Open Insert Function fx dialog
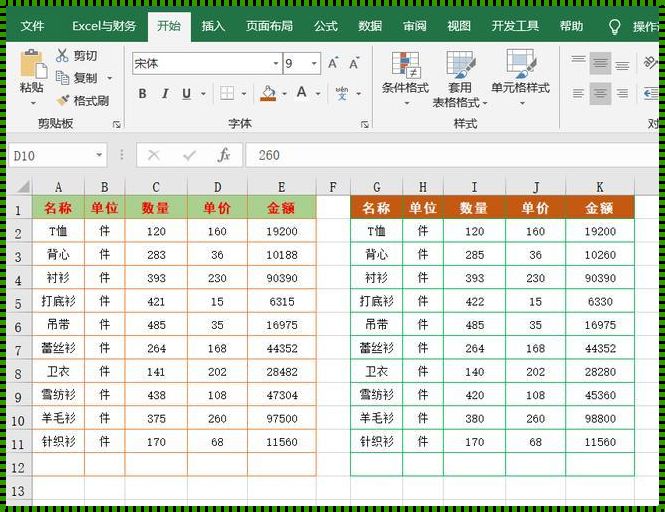 224,155
